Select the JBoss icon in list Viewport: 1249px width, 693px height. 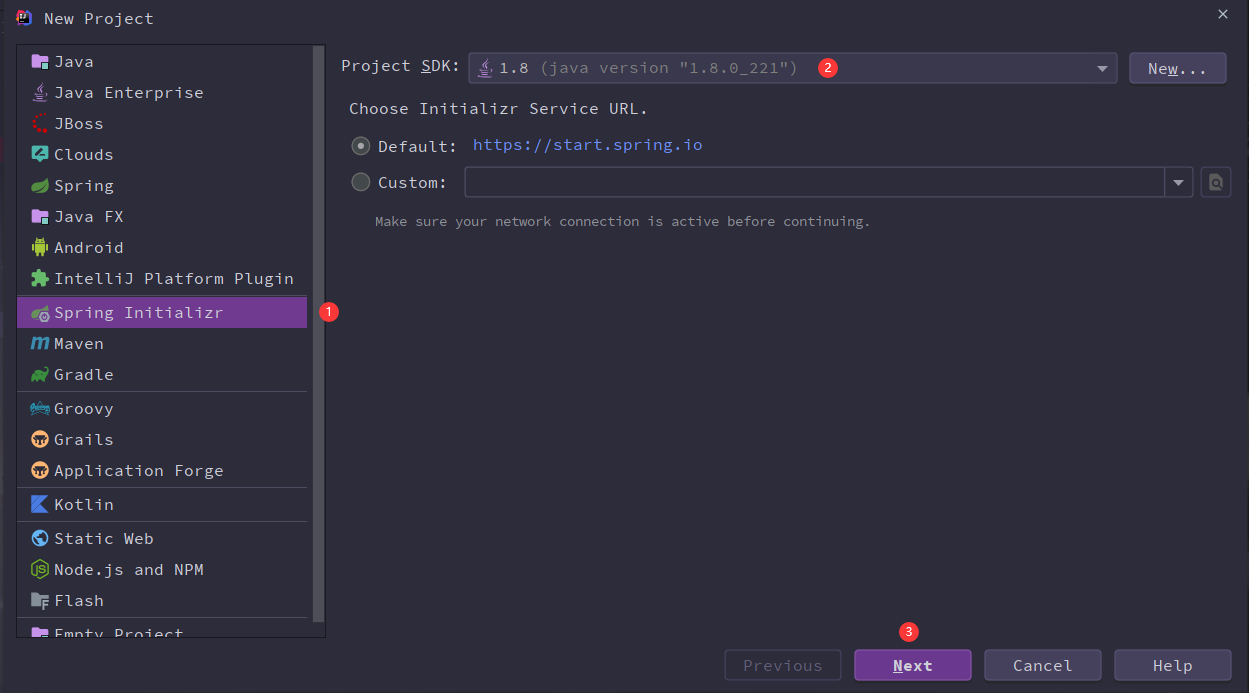coord(40,124)
